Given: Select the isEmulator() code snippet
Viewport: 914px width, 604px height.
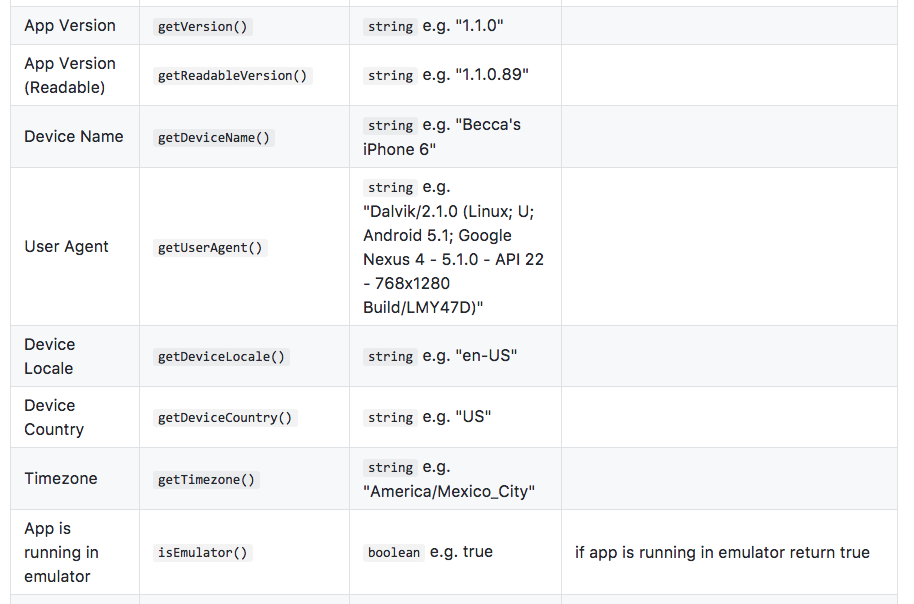Looking at the screenshot, I should coord(202,553).
